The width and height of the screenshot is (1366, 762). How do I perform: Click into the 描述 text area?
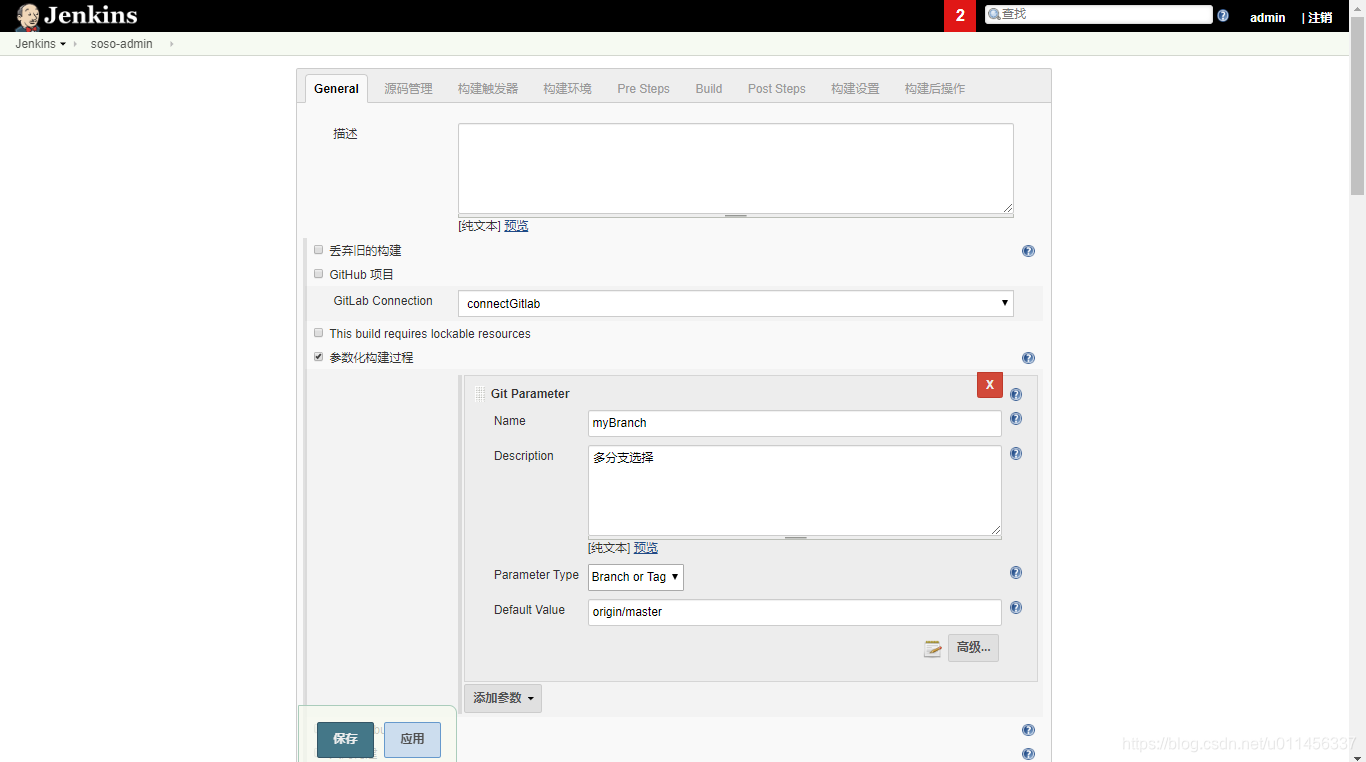[x=736, y=168]
